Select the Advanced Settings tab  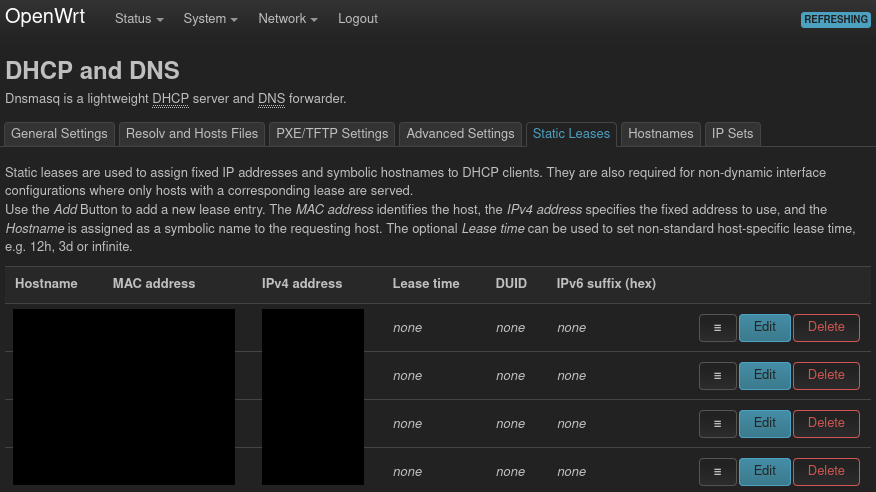(x=460, y=134)
